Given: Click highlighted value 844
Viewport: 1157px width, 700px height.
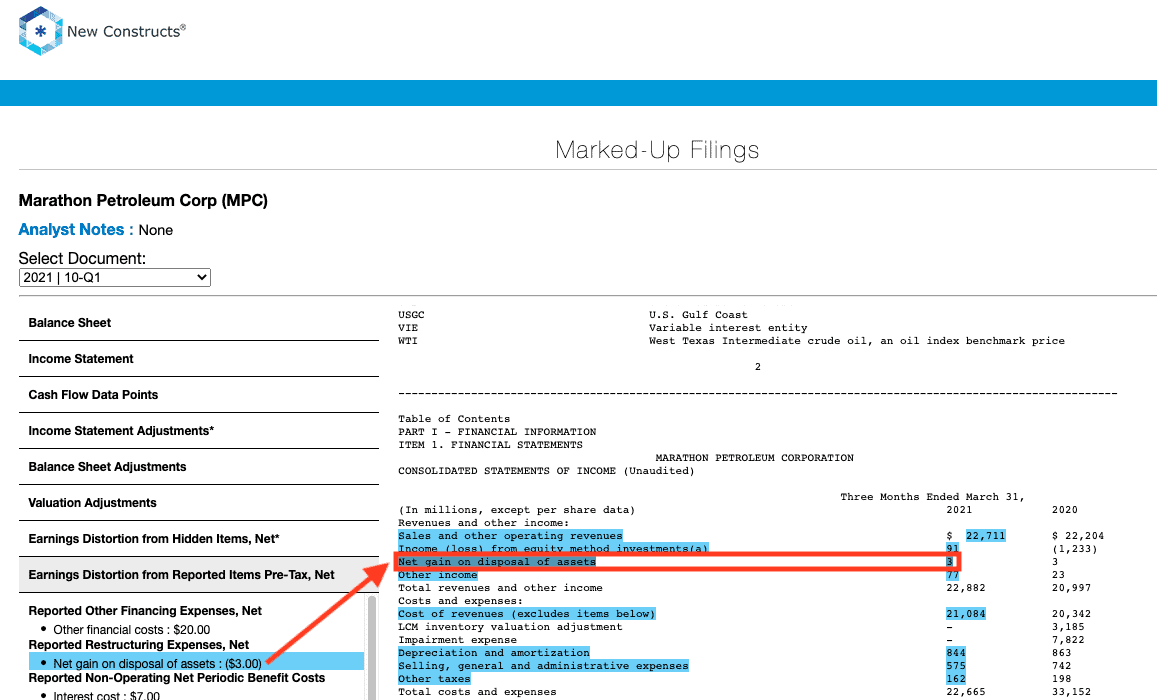Looking at the screenshot, I should [x=956, y=653].
